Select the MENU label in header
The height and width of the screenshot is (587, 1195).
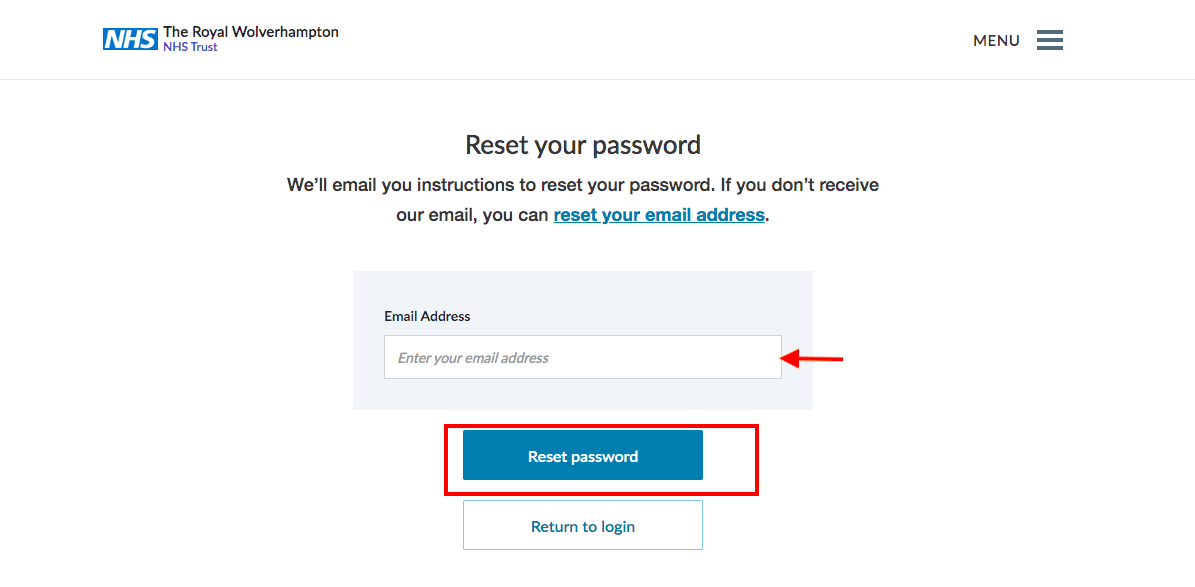tap(996, 41)
